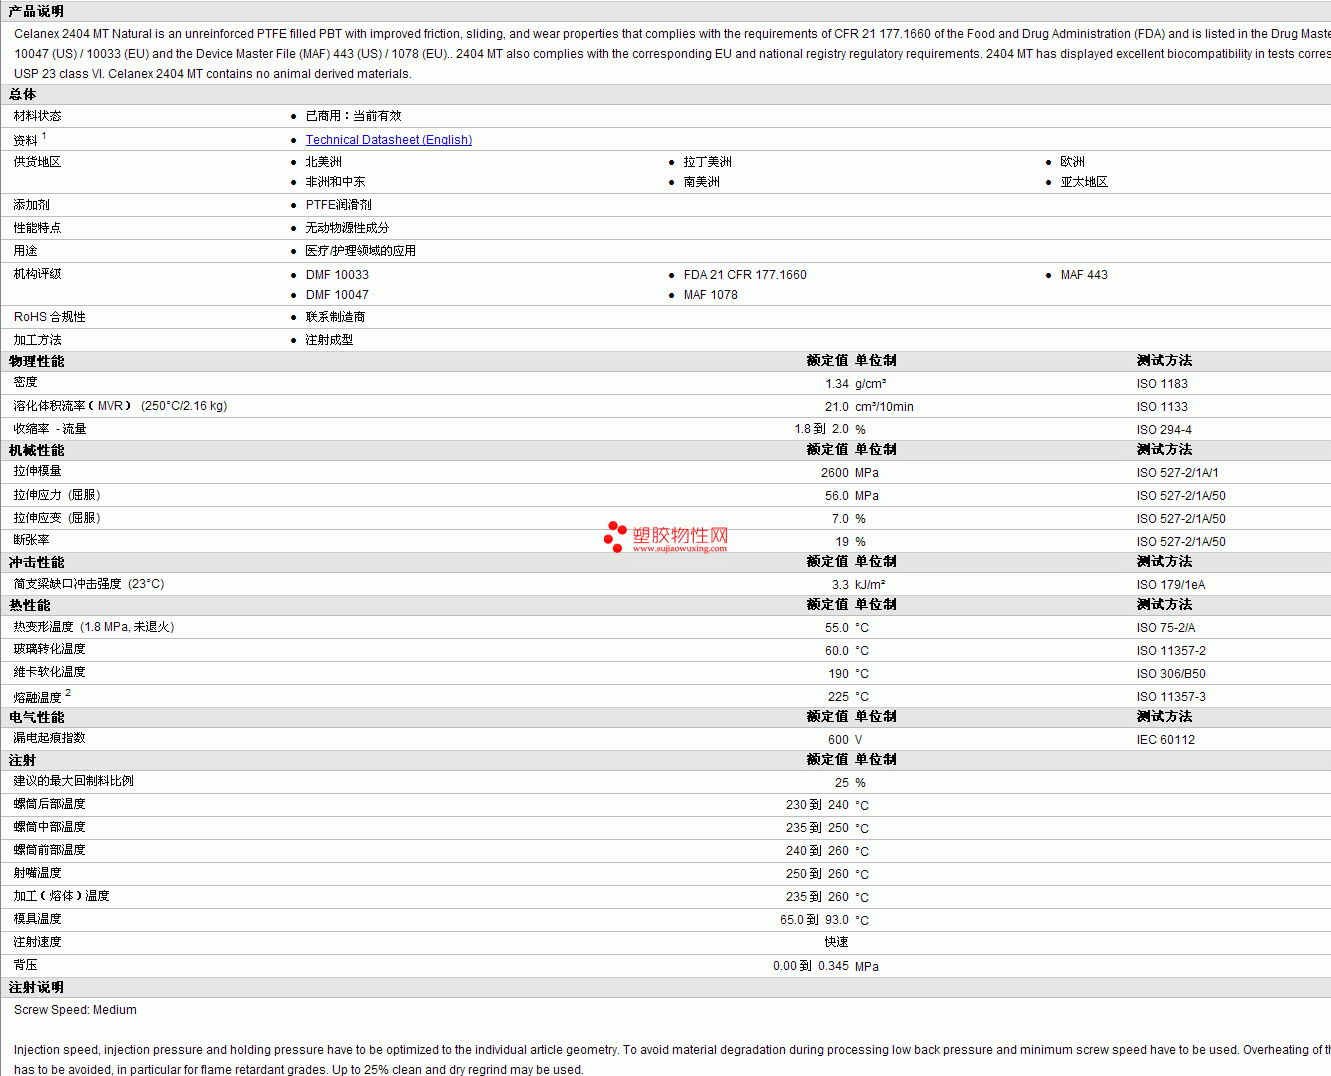Select the region entry 欧洲
1331x1076 pixels.
point(1073,162)
